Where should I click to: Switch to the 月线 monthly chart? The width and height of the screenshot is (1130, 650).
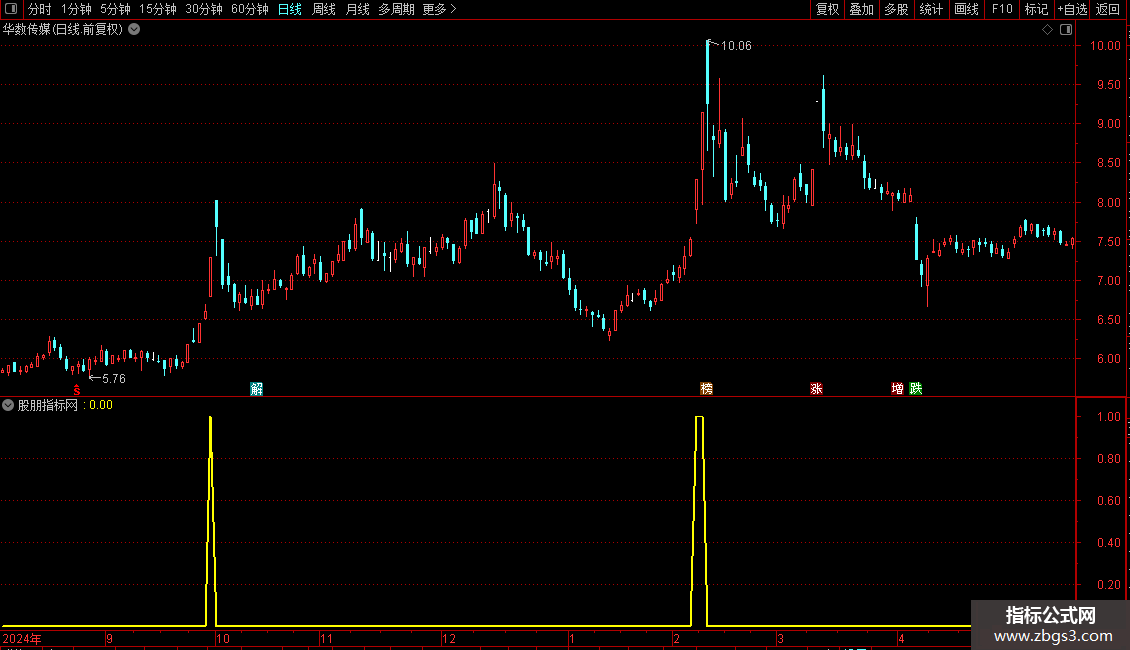(357, 9)
